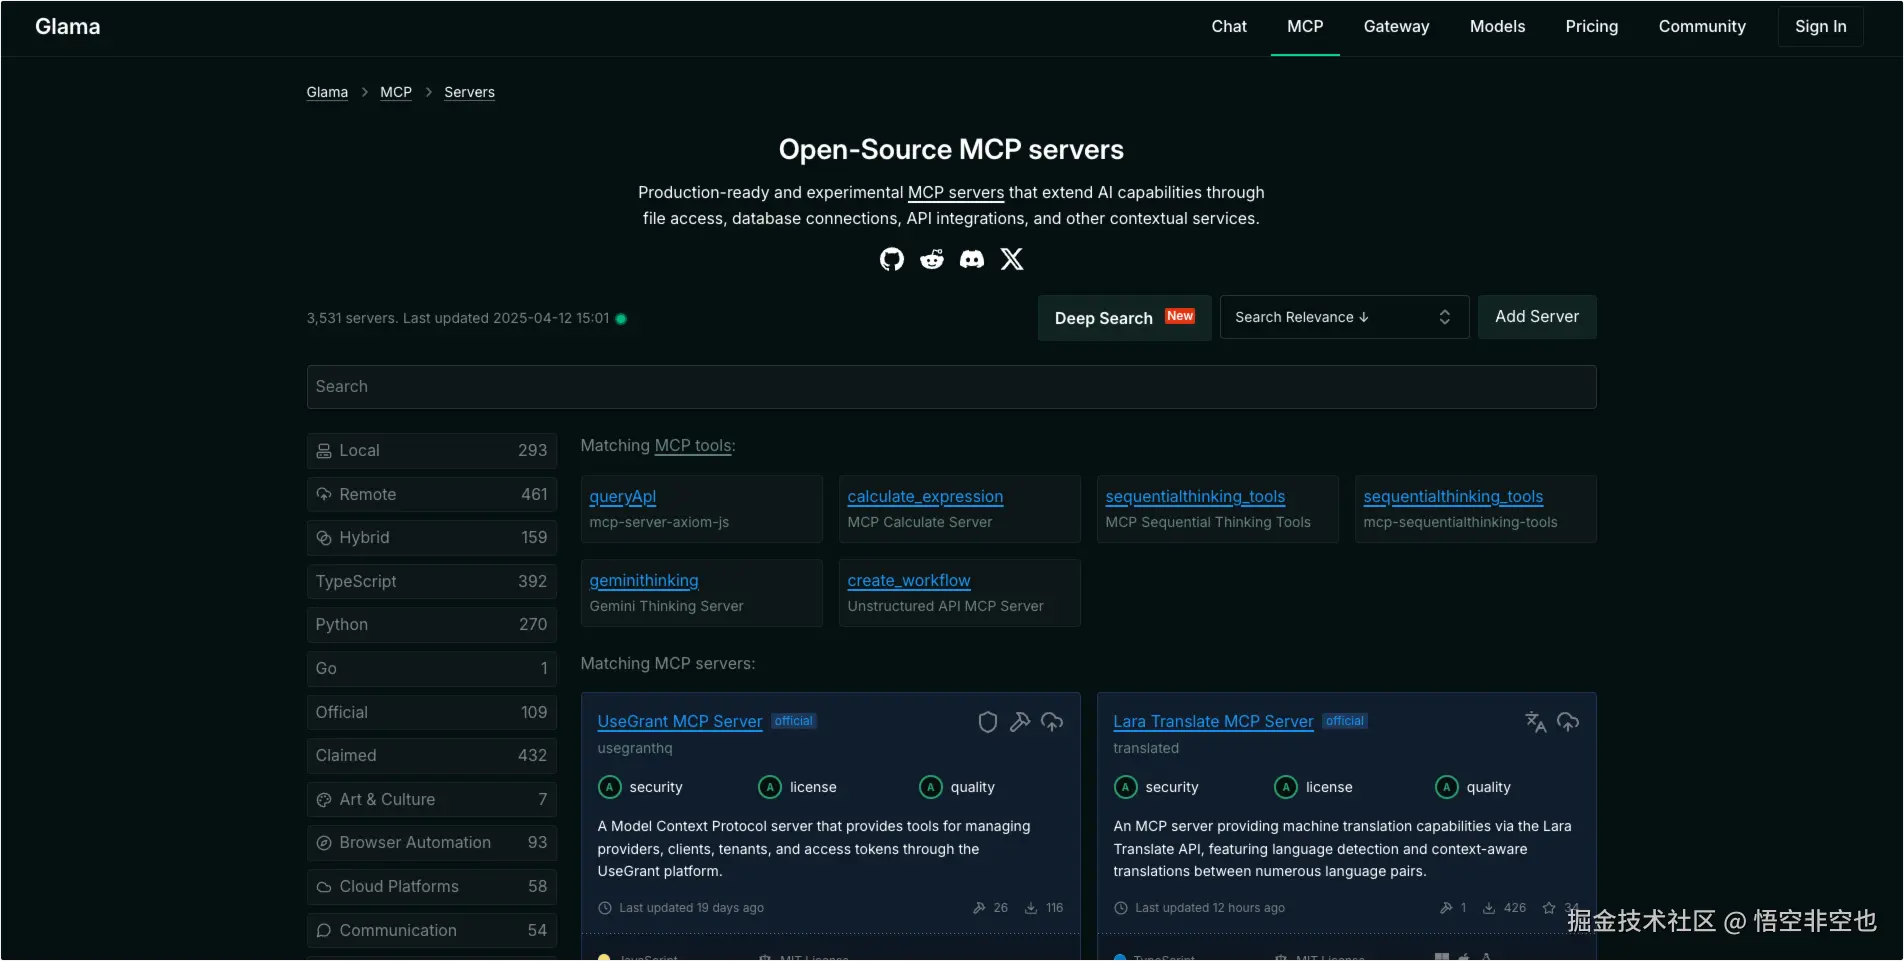This screenshot has height=961, width=1904.
Task: Click the translate icon on Lara Translate card
Action: tap(1536, 722)
